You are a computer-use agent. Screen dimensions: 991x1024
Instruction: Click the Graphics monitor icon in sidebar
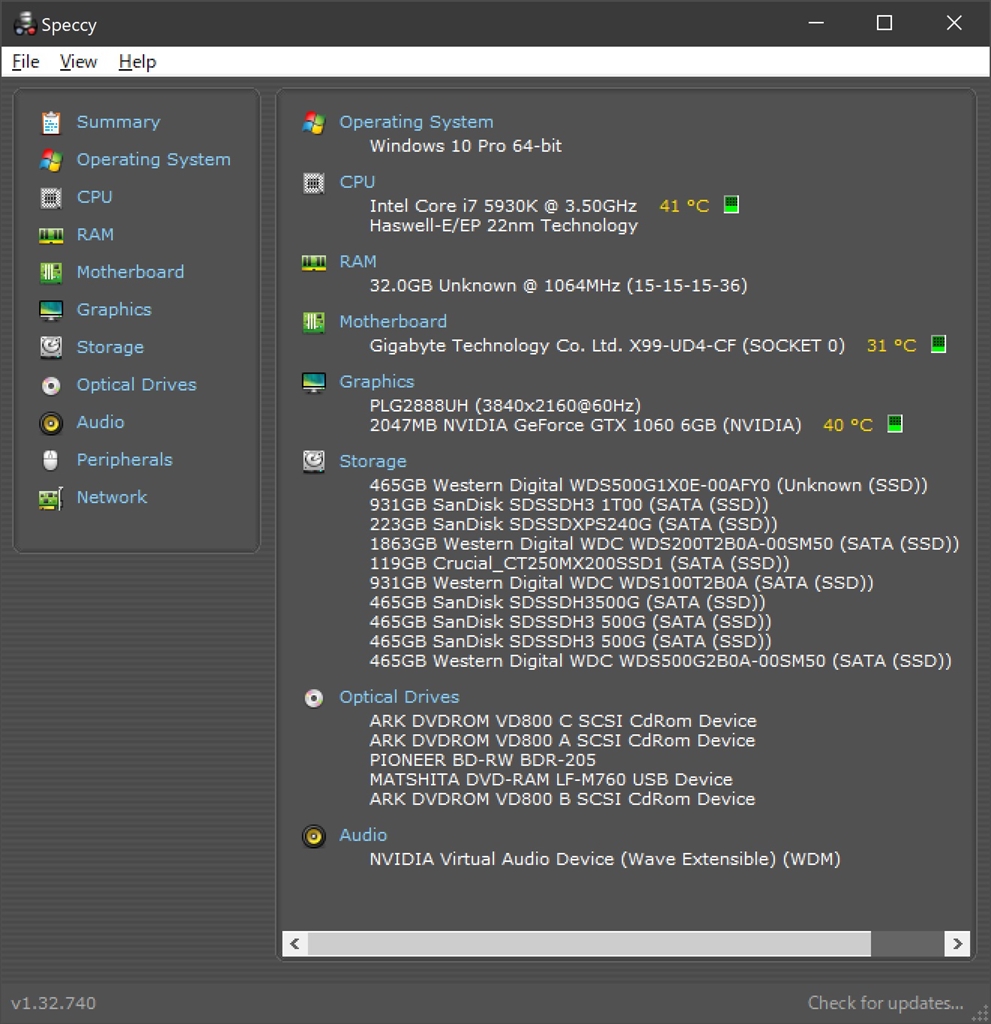pyautogui.click(x=51, y=310)
